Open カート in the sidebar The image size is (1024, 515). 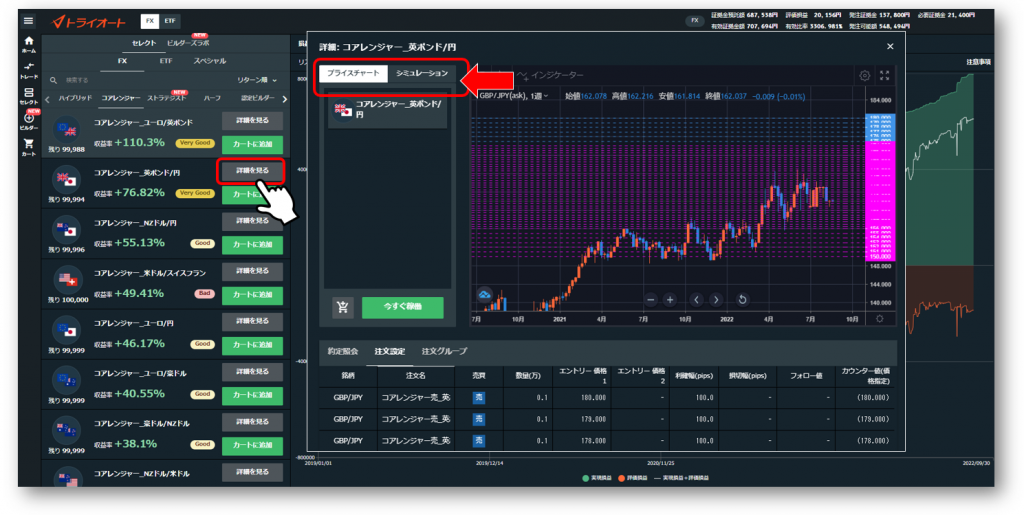[29, 148]
